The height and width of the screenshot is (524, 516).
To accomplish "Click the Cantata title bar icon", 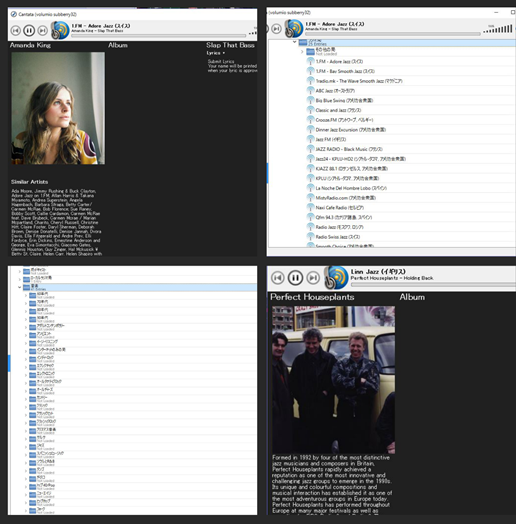I will (x=14, y=14).
